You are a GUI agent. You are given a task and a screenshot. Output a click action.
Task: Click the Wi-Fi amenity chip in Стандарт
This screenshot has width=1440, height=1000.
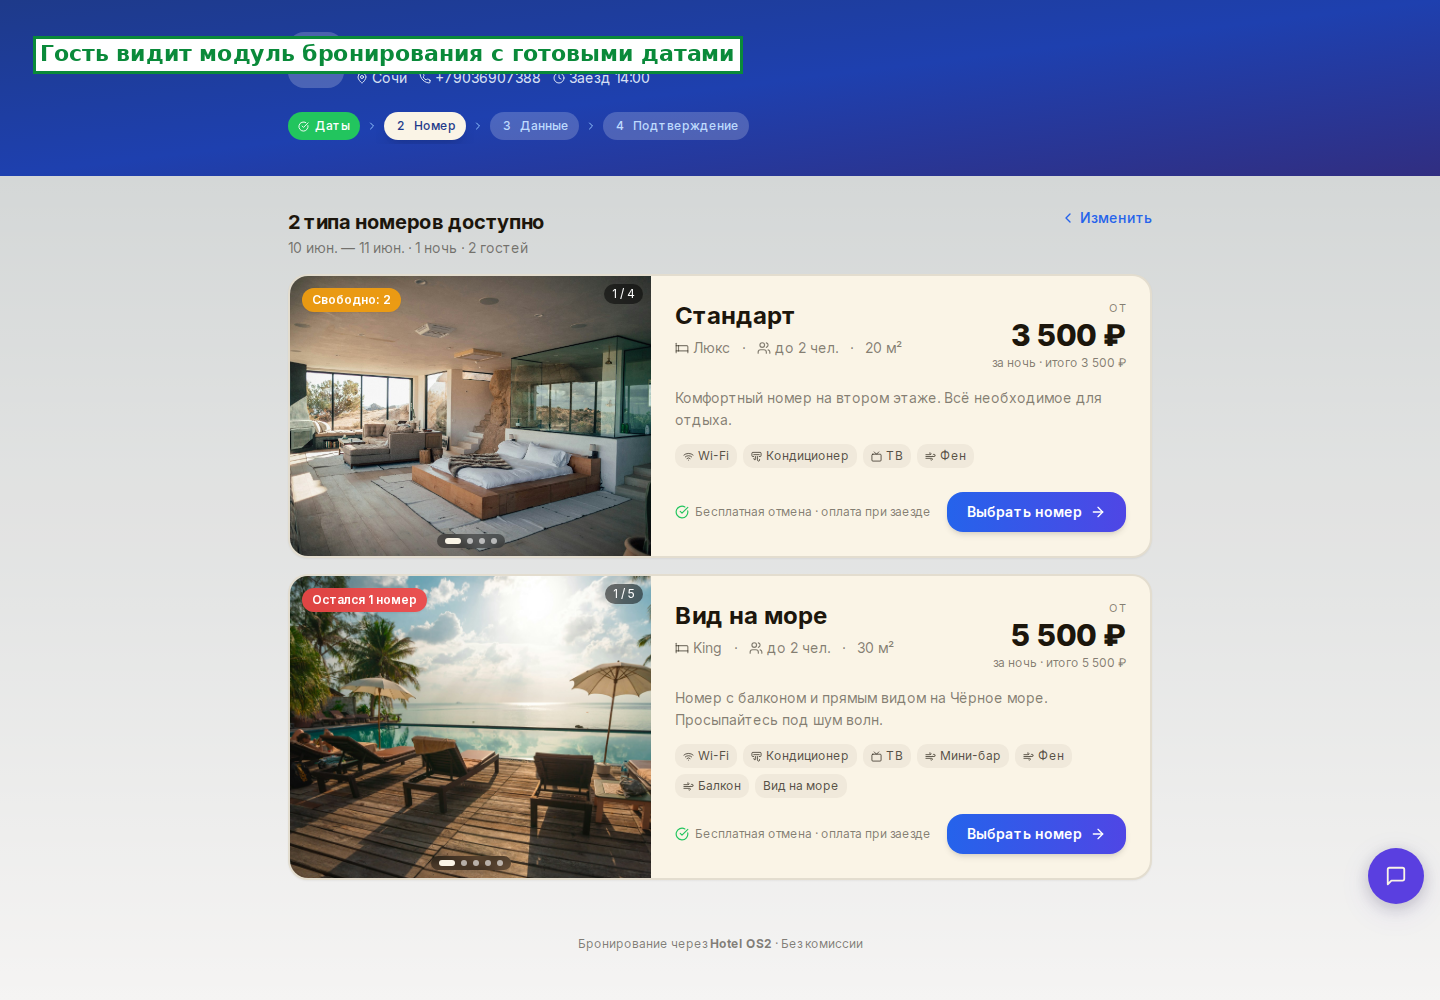(706, 456)
